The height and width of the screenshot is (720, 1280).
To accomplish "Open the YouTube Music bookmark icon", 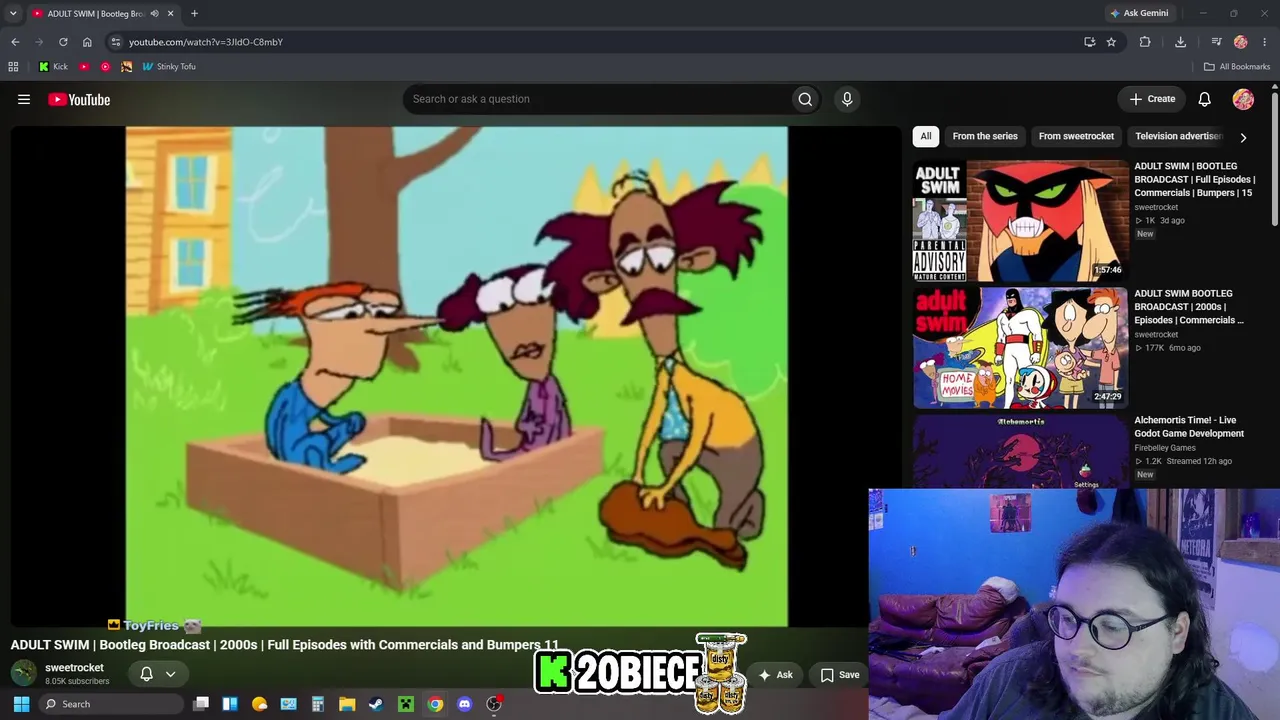I will coord(105,67).
